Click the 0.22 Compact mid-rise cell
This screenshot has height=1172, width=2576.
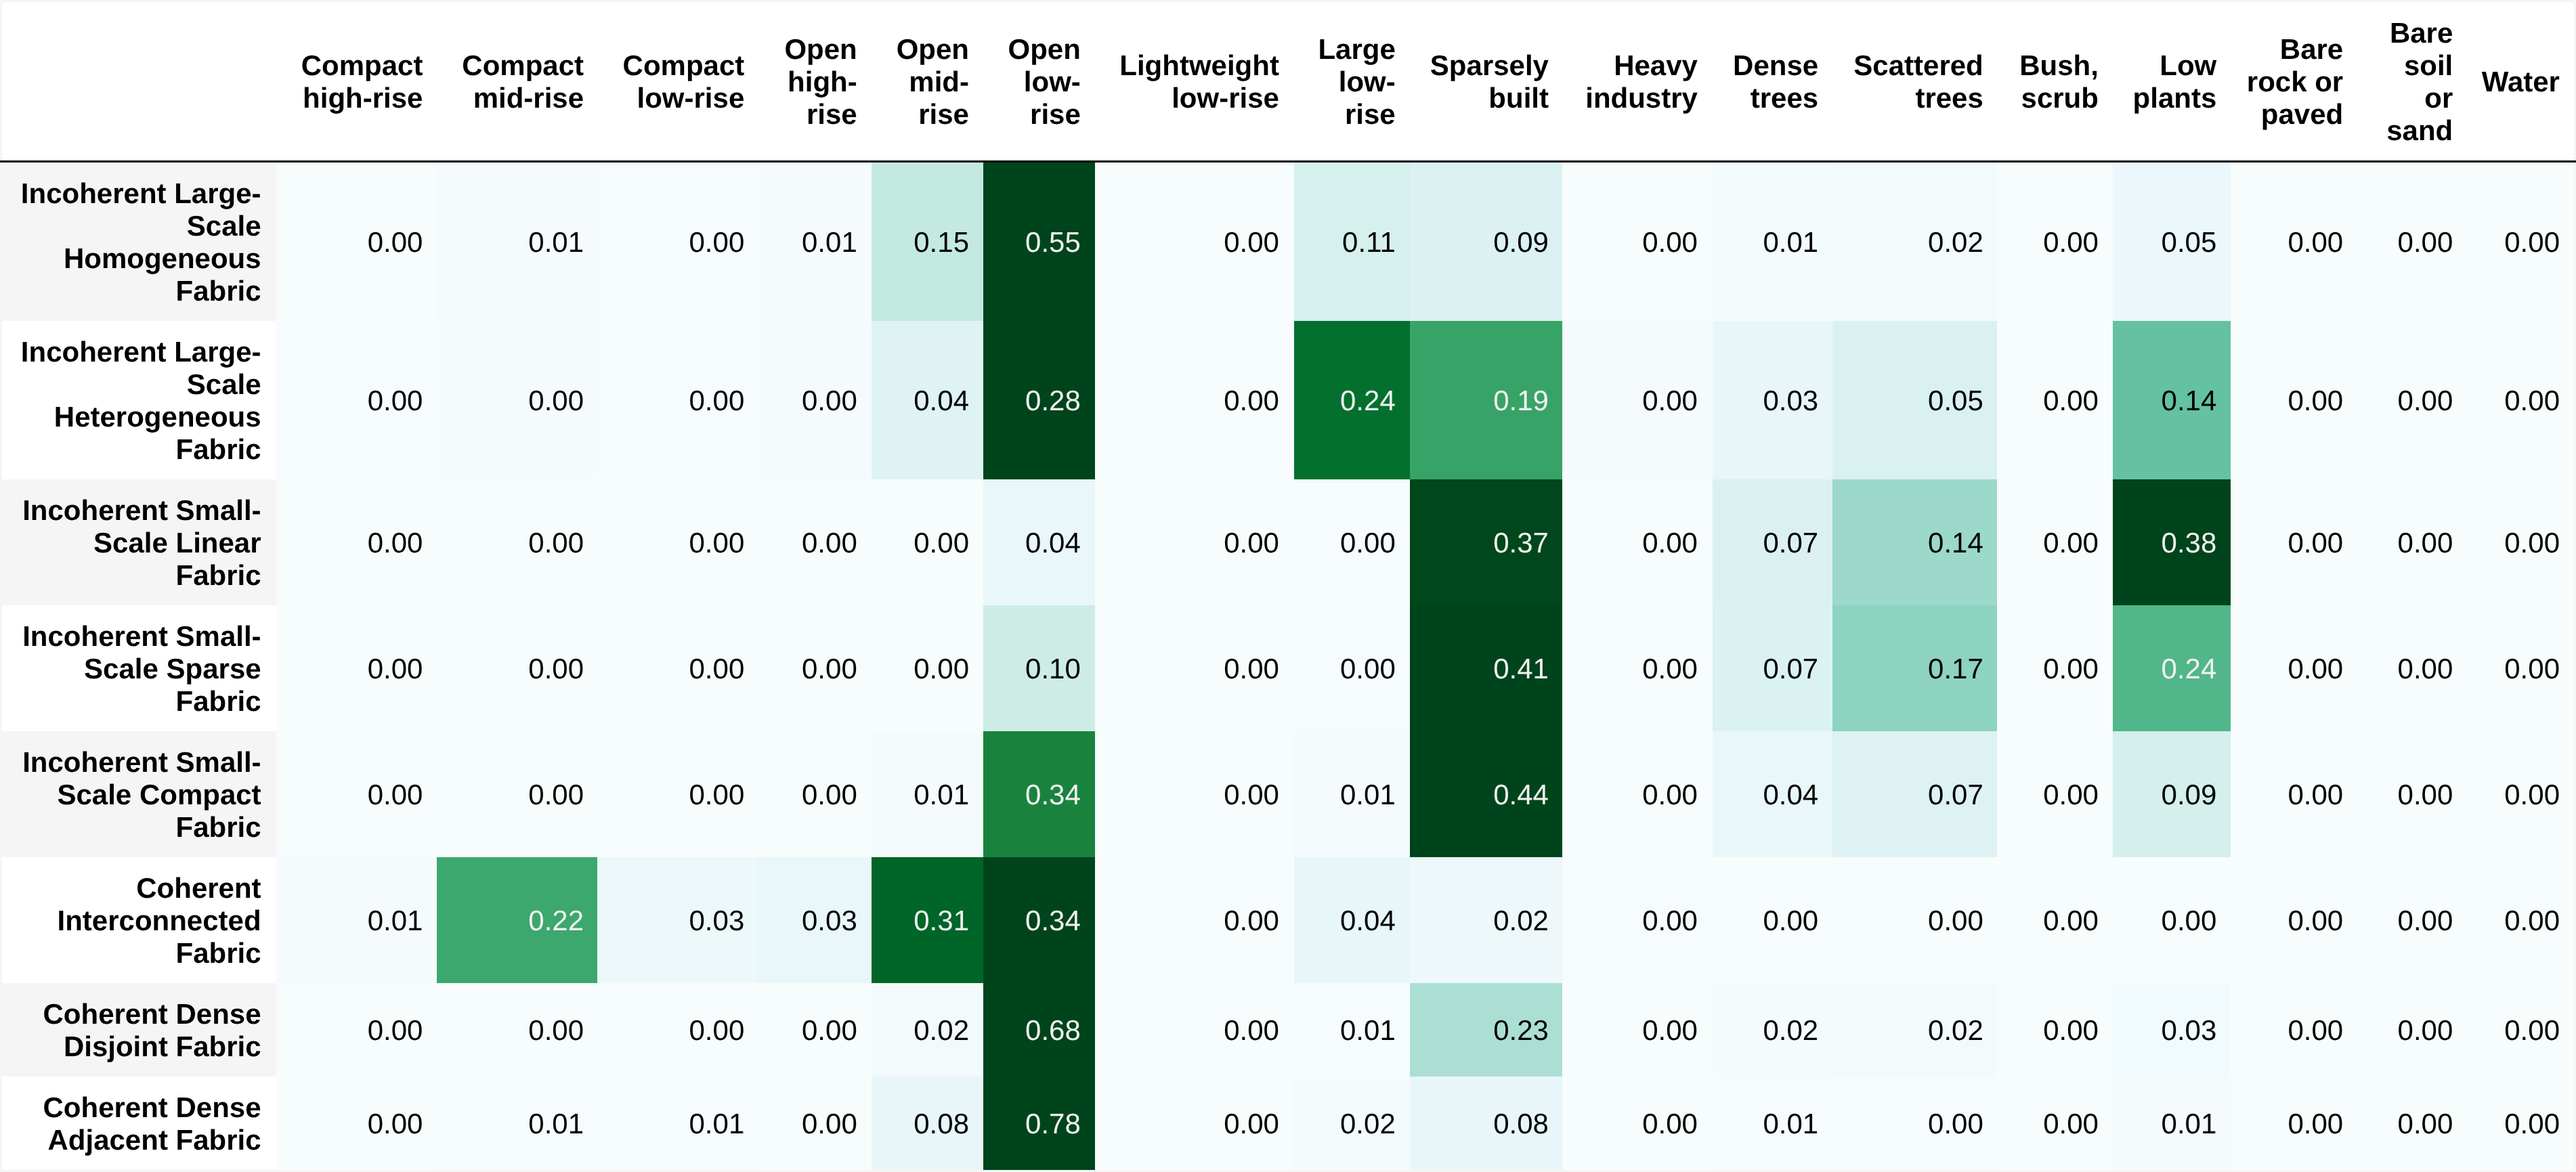(x=517, y=920)
